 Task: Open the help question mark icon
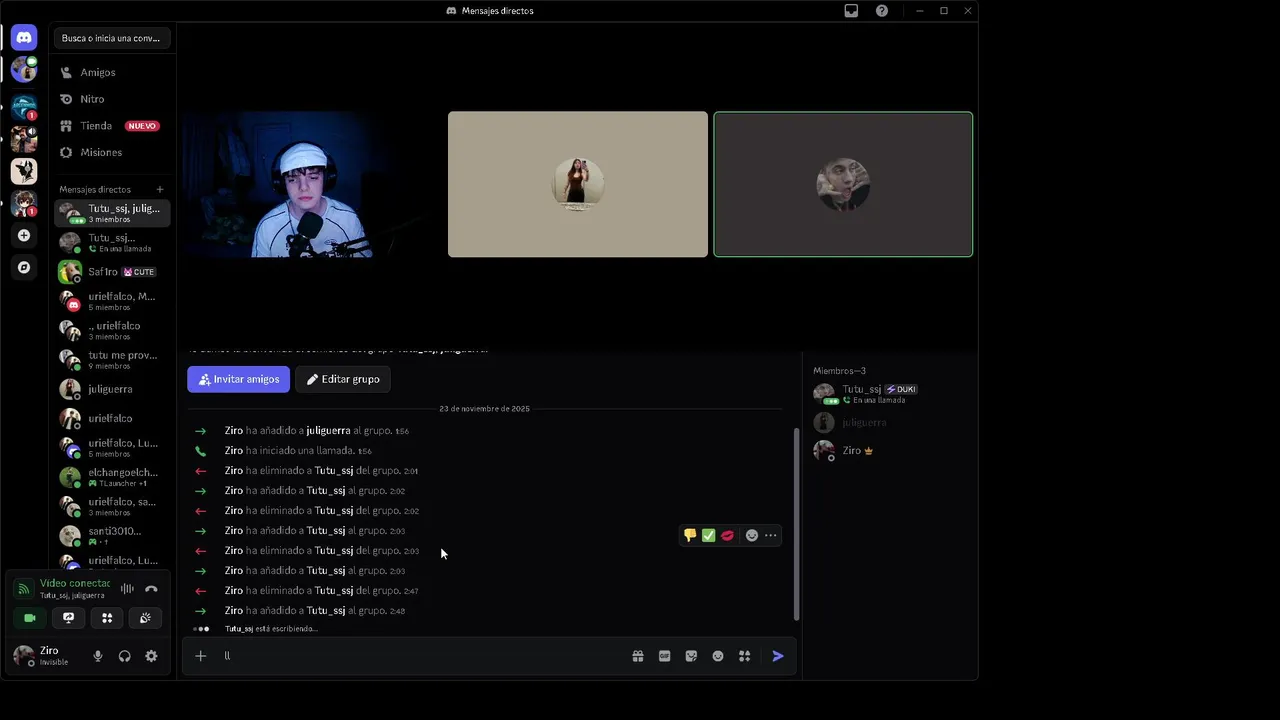(881, 11)
